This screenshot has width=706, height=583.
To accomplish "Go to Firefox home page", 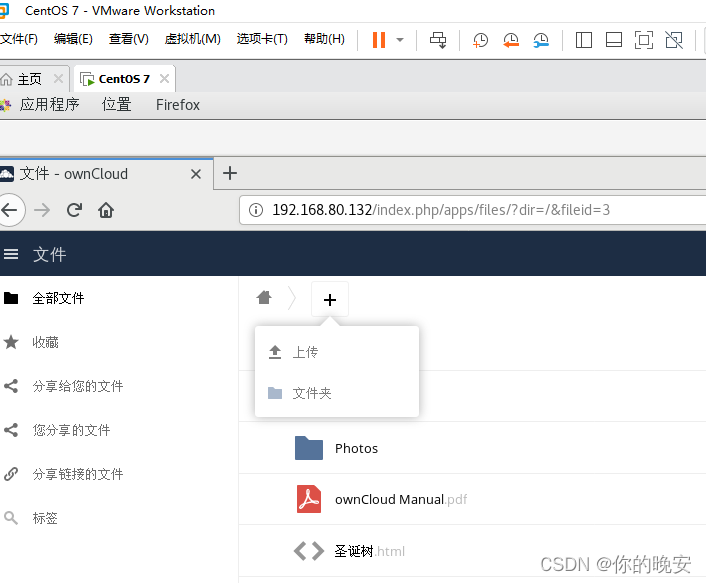I will coord(106,210).
